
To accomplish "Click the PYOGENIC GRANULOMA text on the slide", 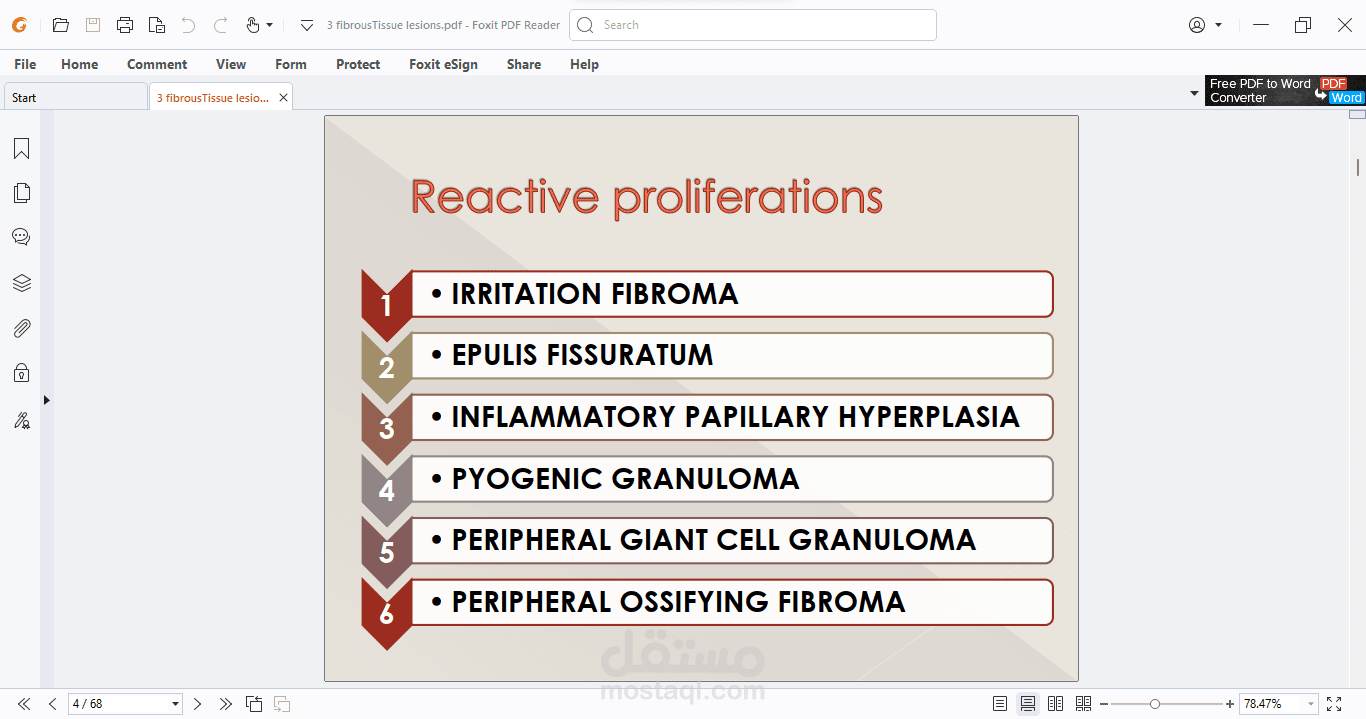I will pos(626,479).
